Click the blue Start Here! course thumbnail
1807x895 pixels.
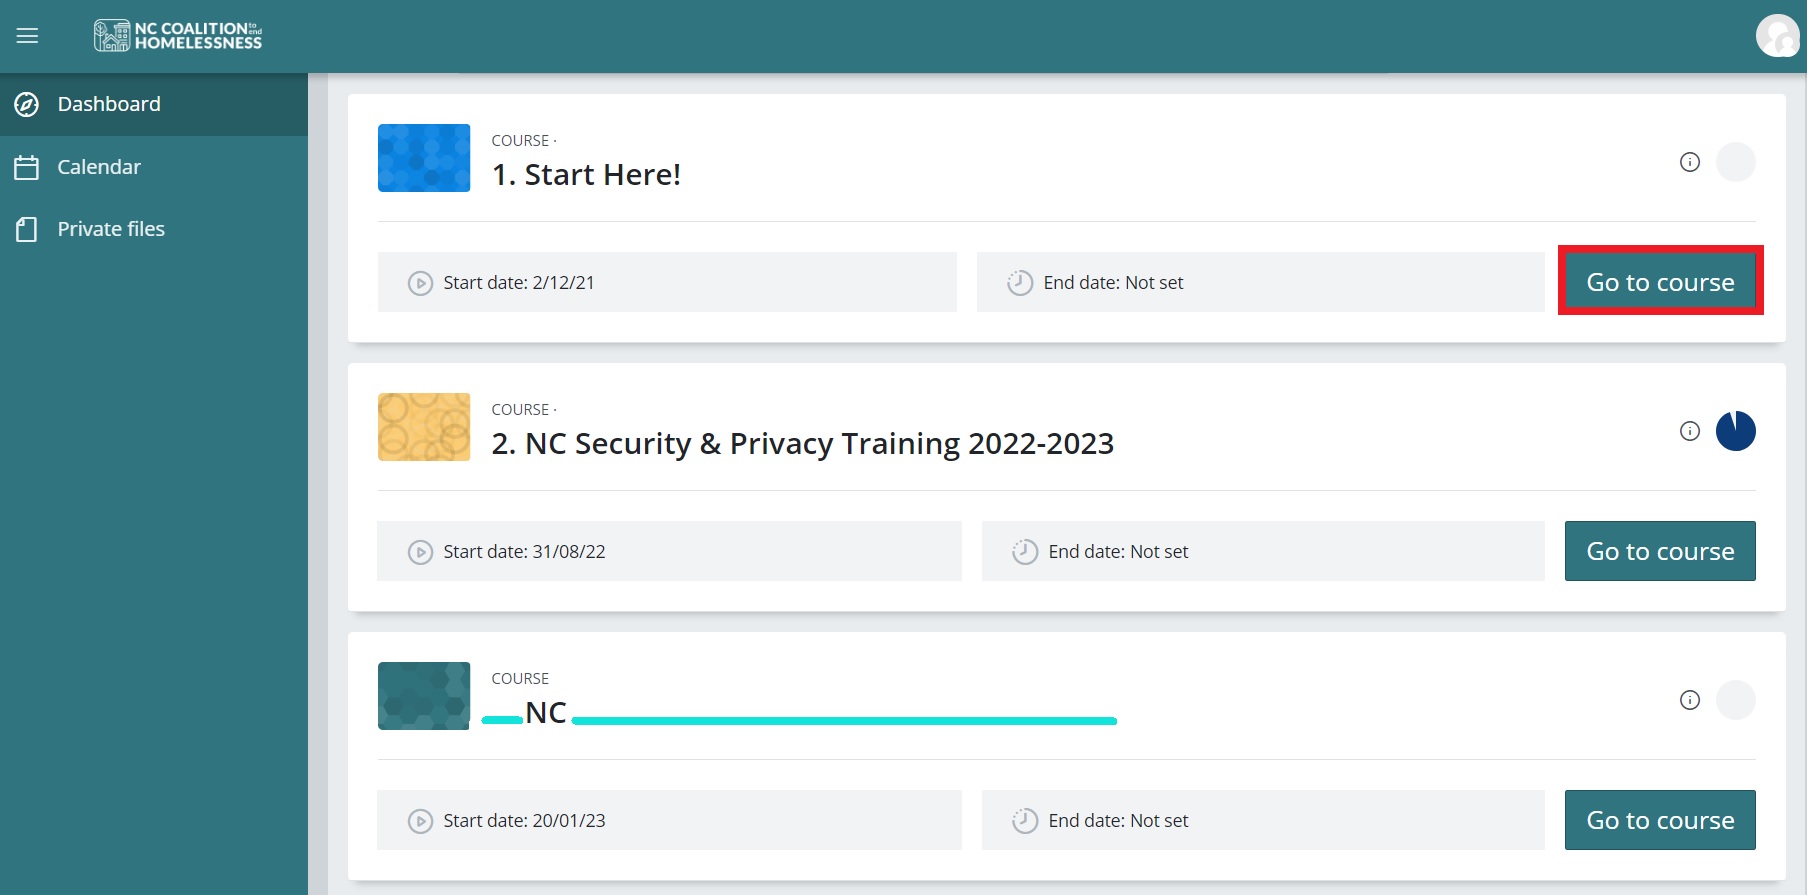[424, 158]
